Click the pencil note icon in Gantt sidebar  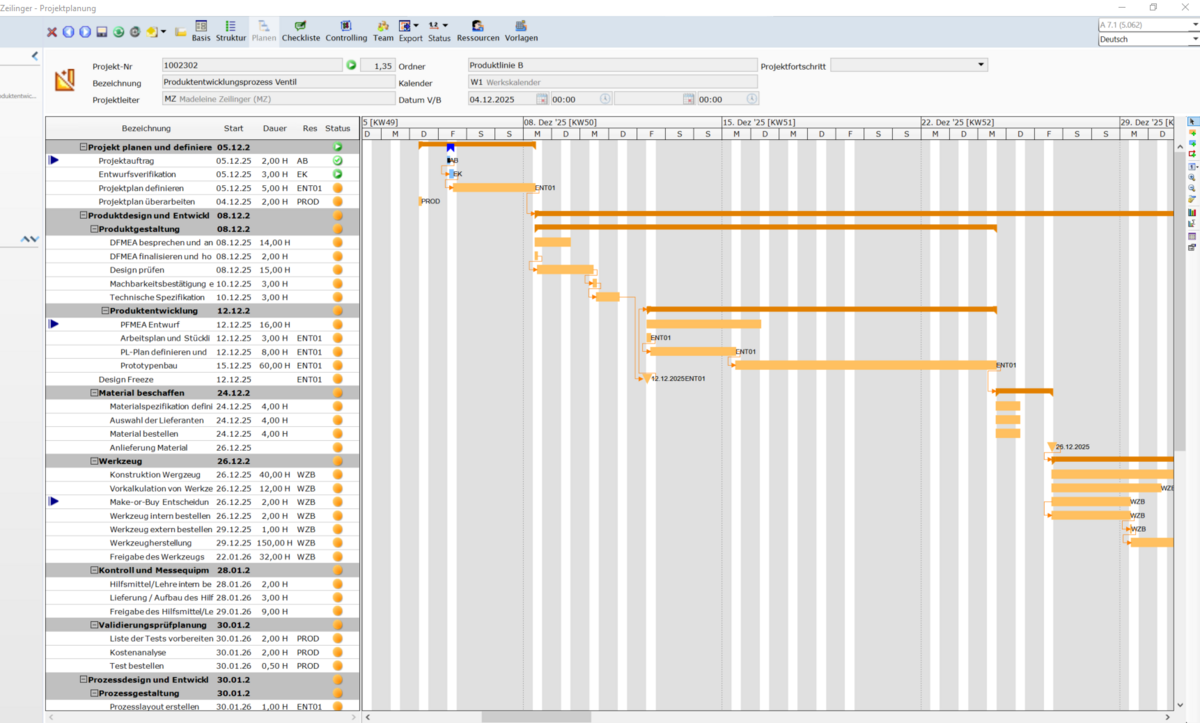(x=1192, y=199)
